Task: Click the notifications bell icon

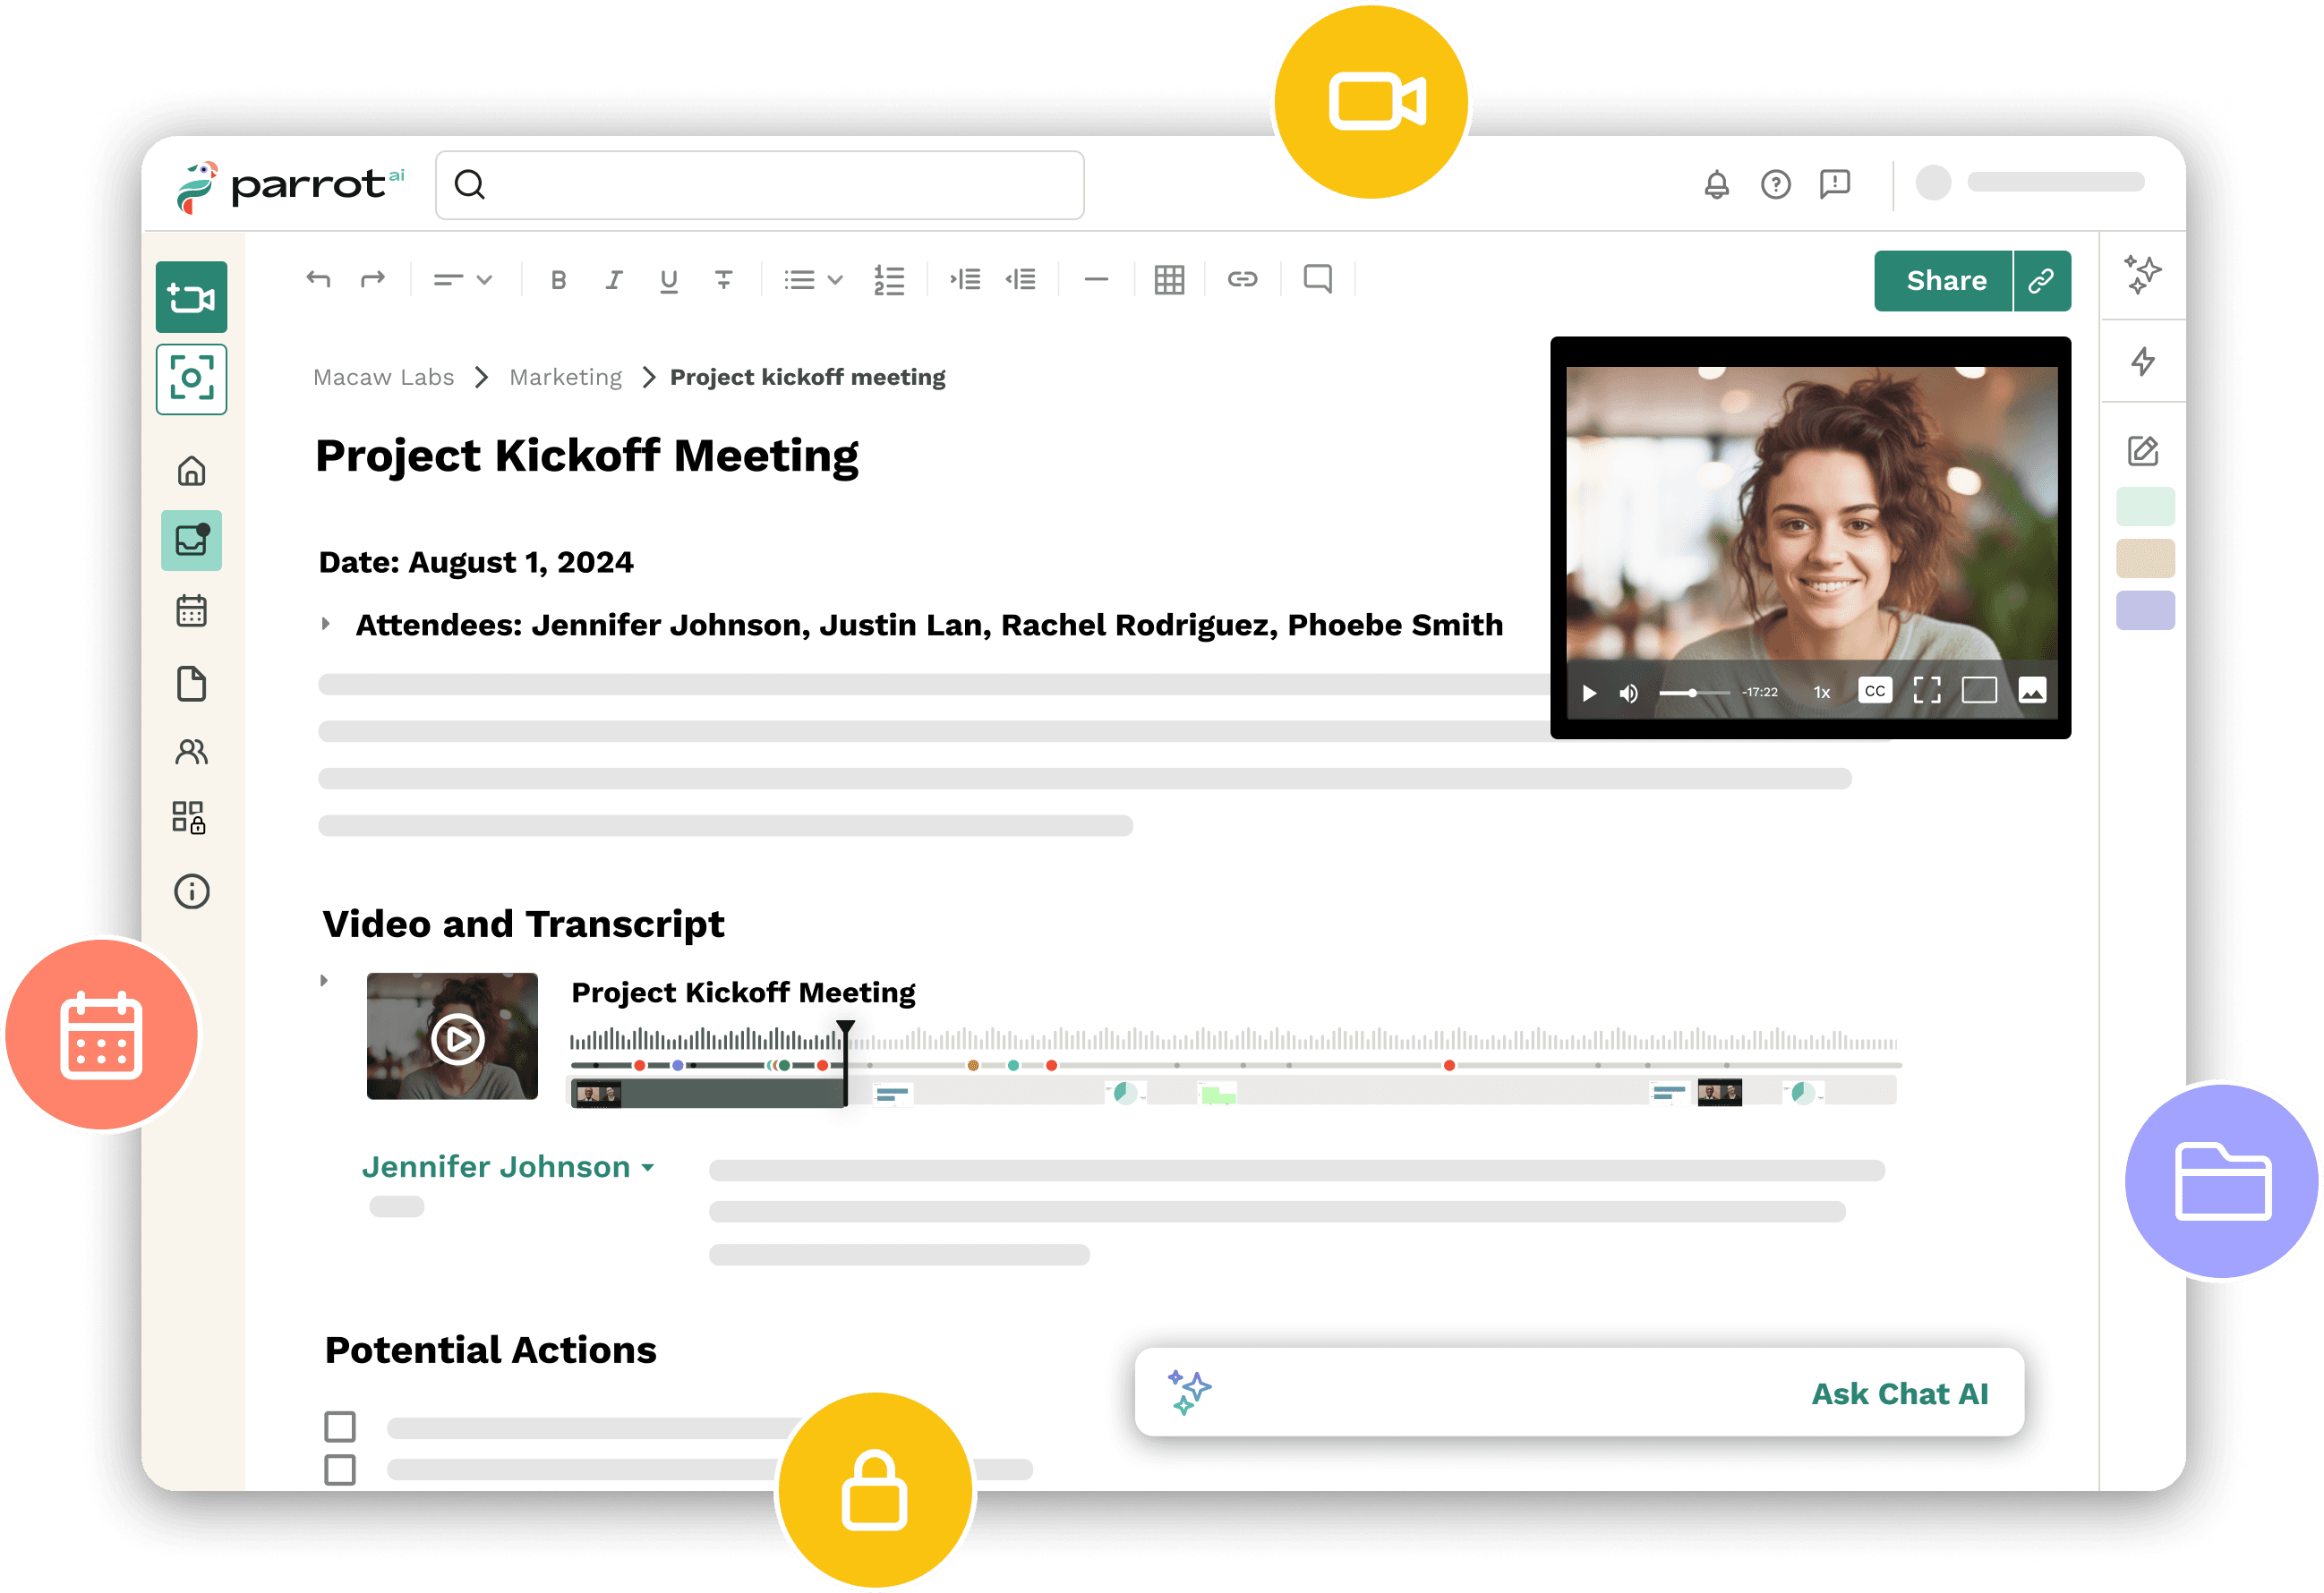Action: pos(1716,185)
